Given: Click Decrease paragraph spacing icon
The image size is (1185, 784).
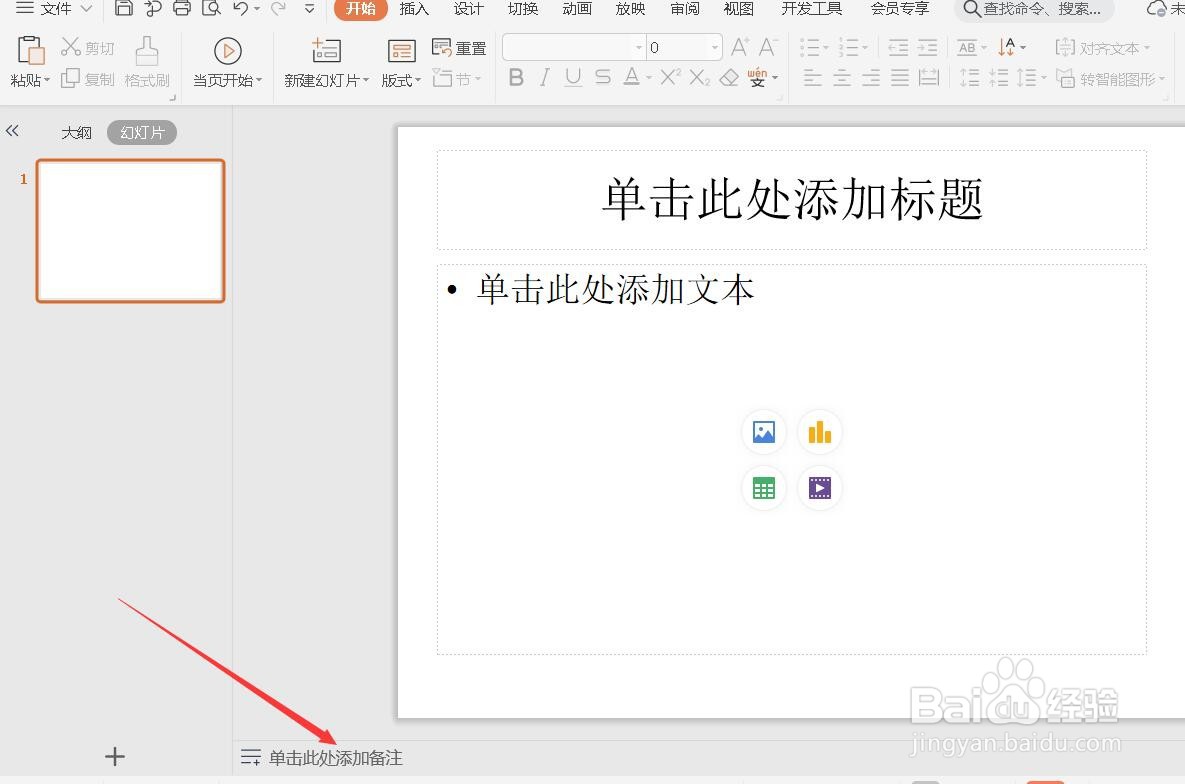Looking at the screenshot, I should click(x=998, y=78).
